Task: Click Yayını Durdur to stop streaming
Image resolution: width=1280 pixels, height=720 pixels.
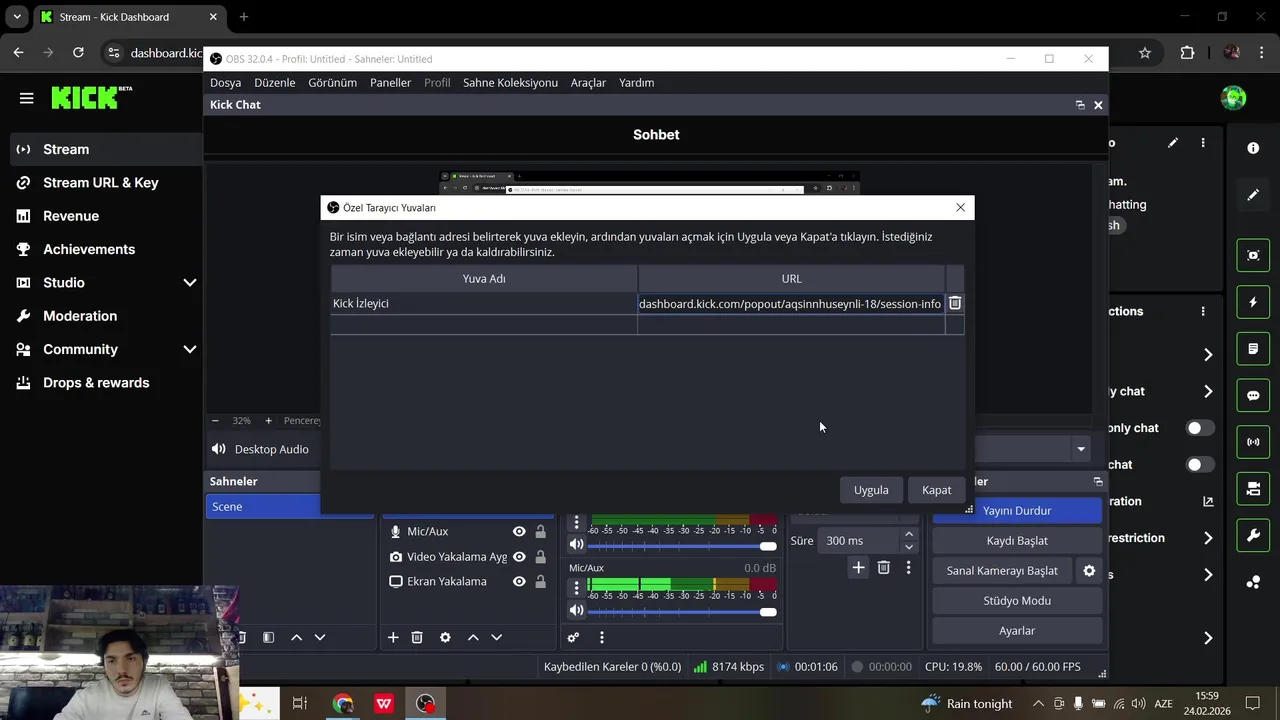Action: [1017, 510]
